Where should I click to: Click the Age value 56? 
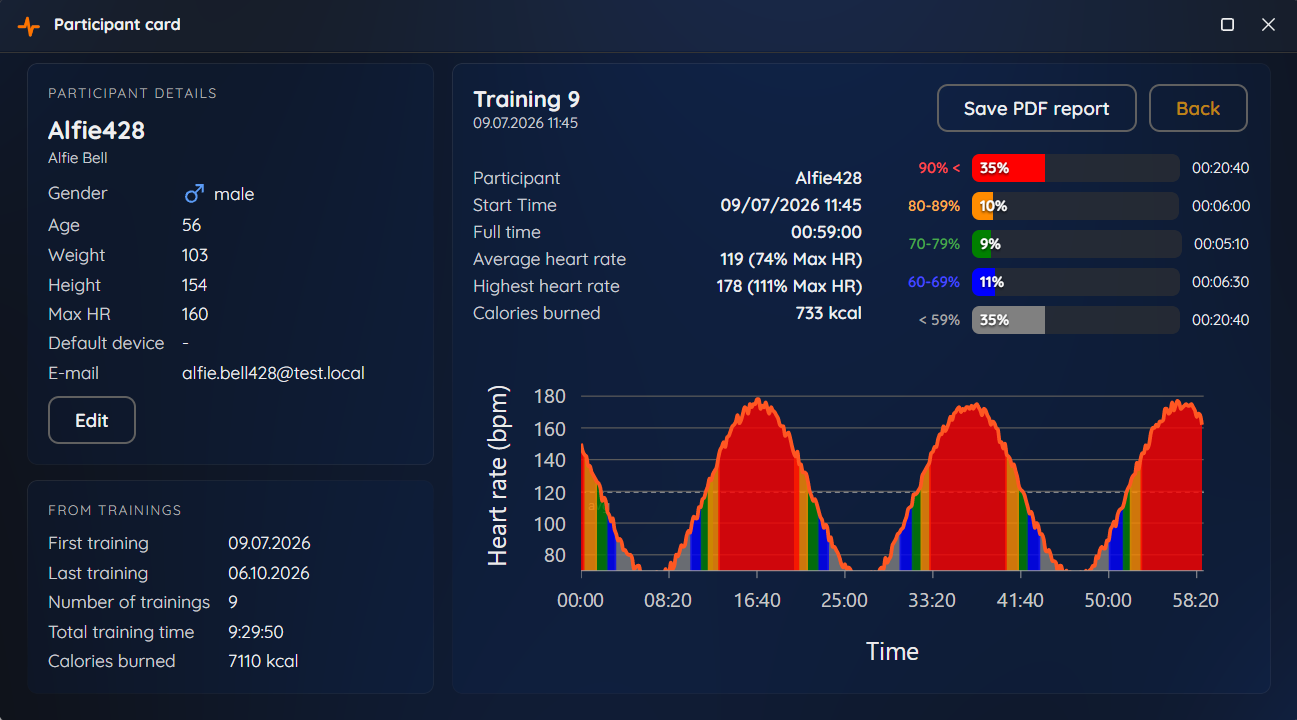[x=191, y=225]
